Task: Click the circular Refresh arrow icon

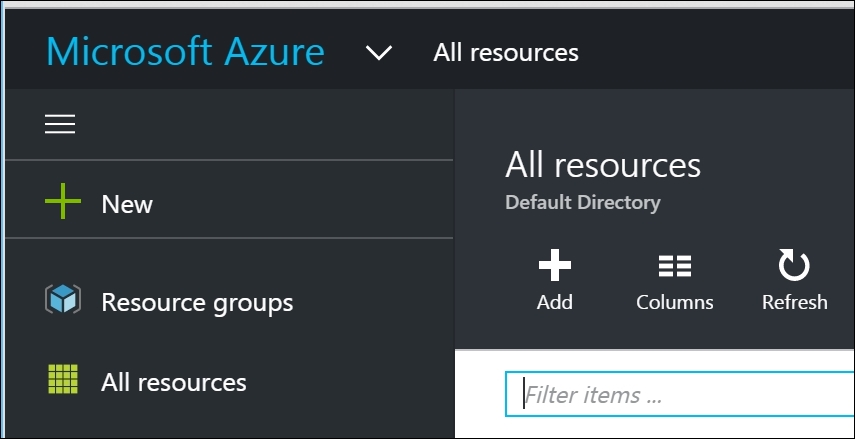Action: 794,265
